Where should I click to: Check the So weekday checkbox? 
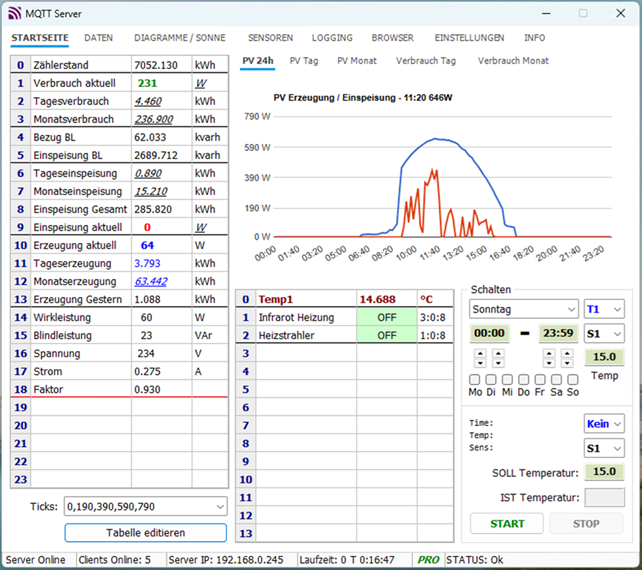pos(572,380)
